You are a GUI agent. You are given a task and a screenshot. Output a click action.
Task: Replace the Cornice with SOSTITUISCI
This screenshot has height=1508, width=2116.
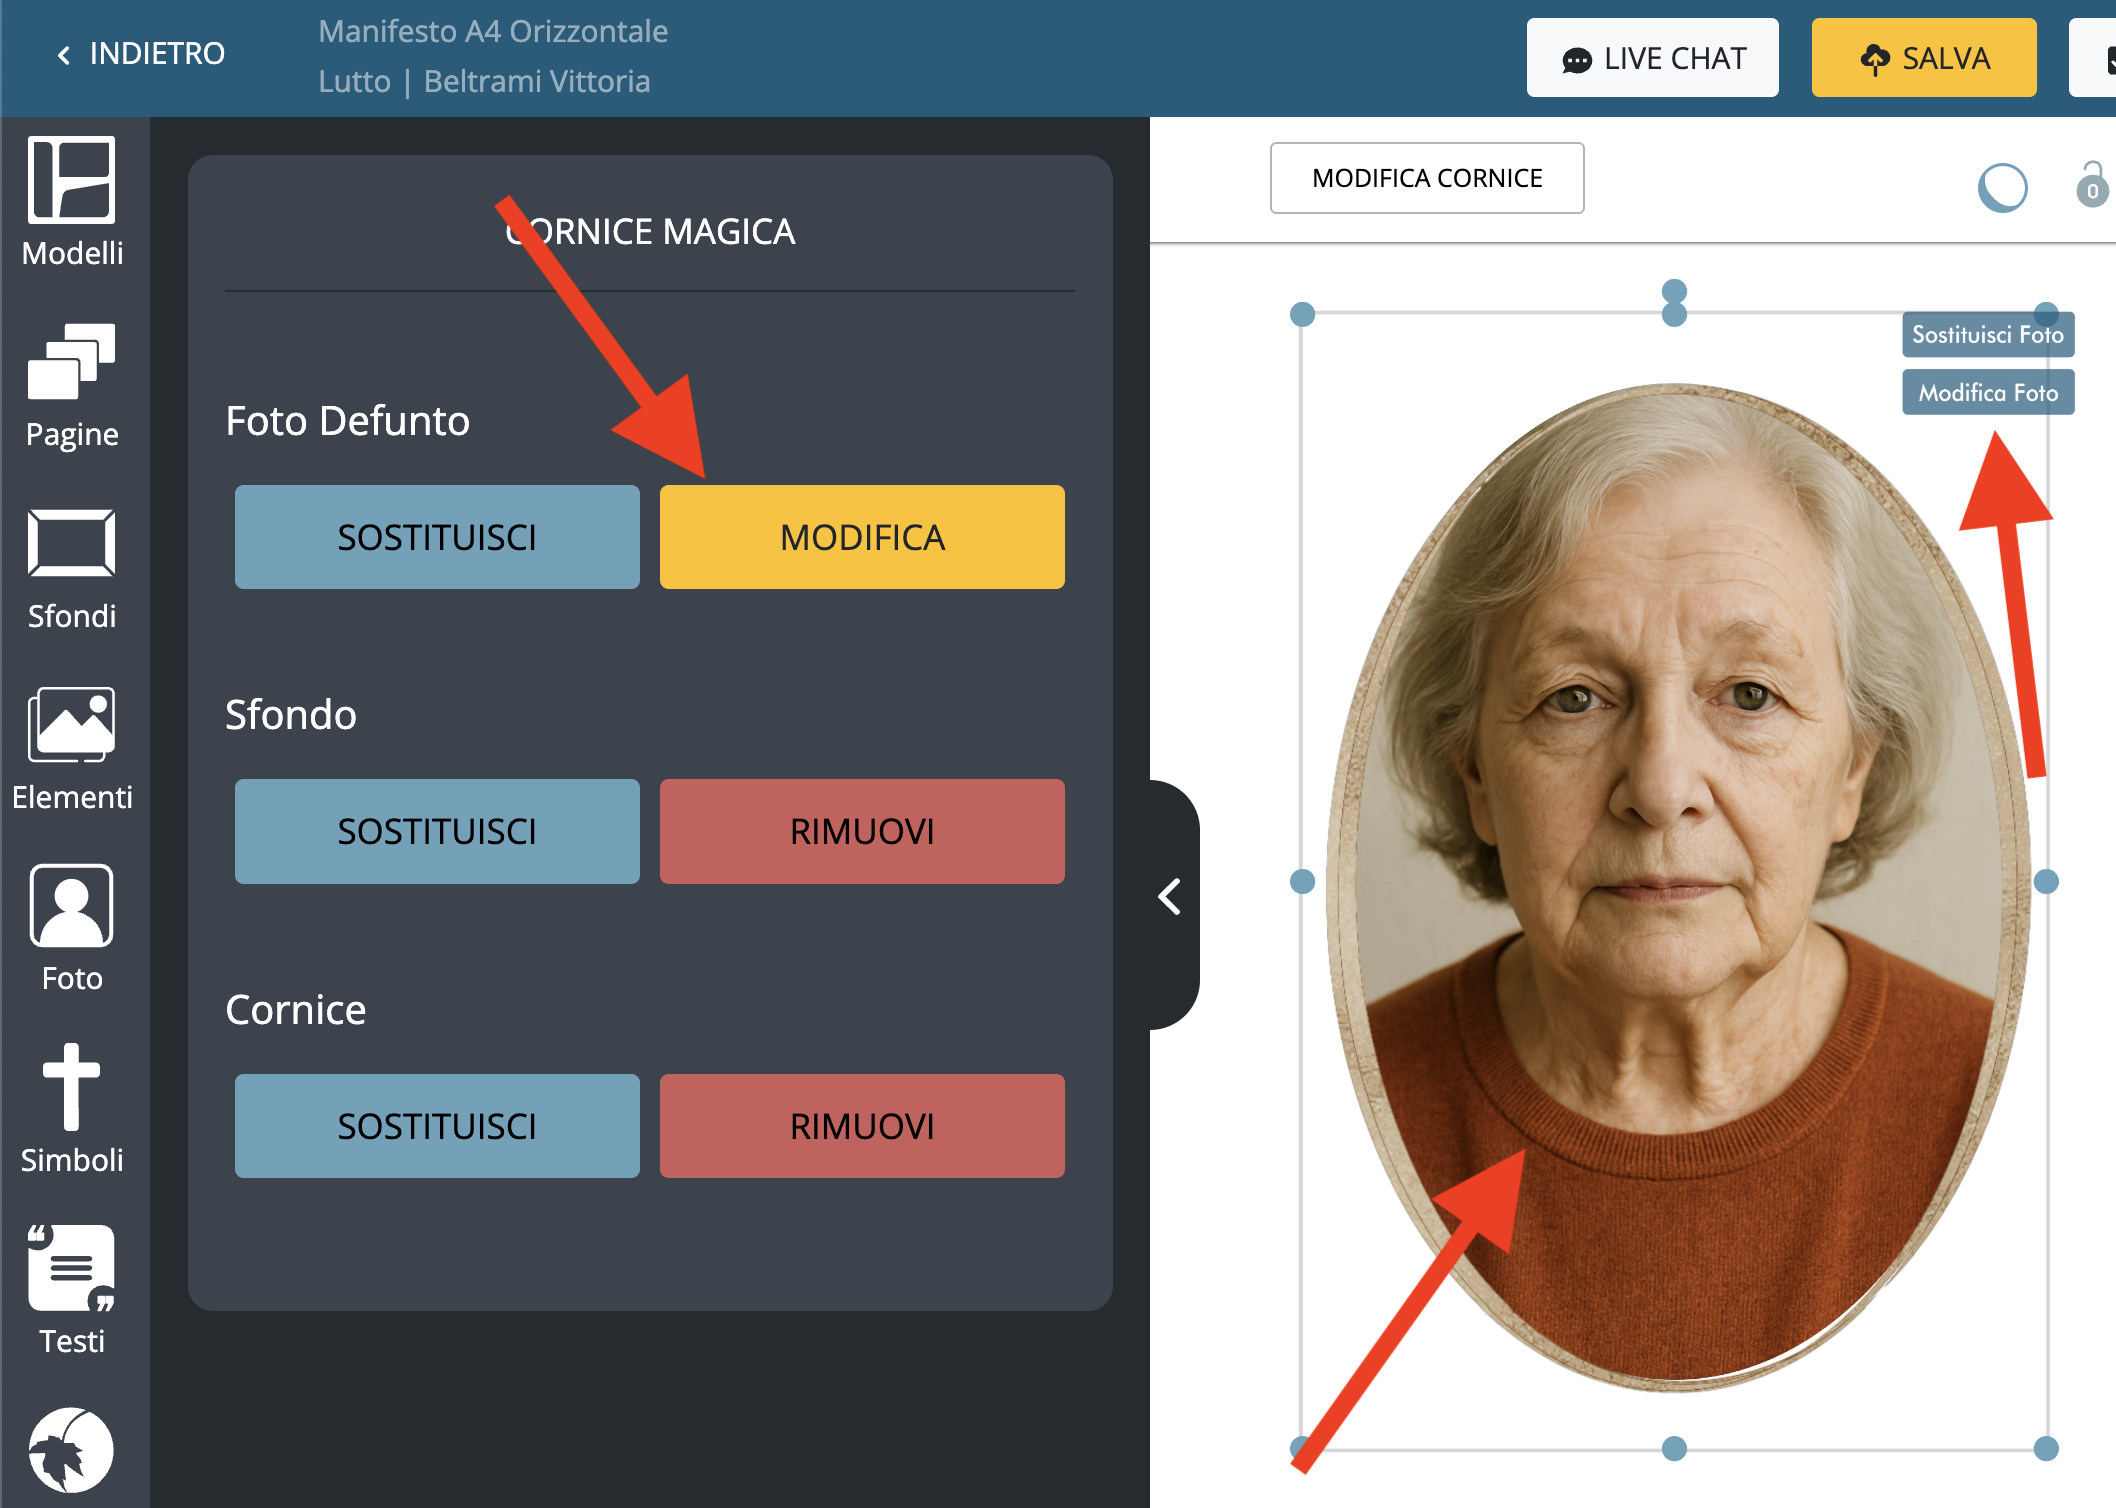(x=437, y=1126)
